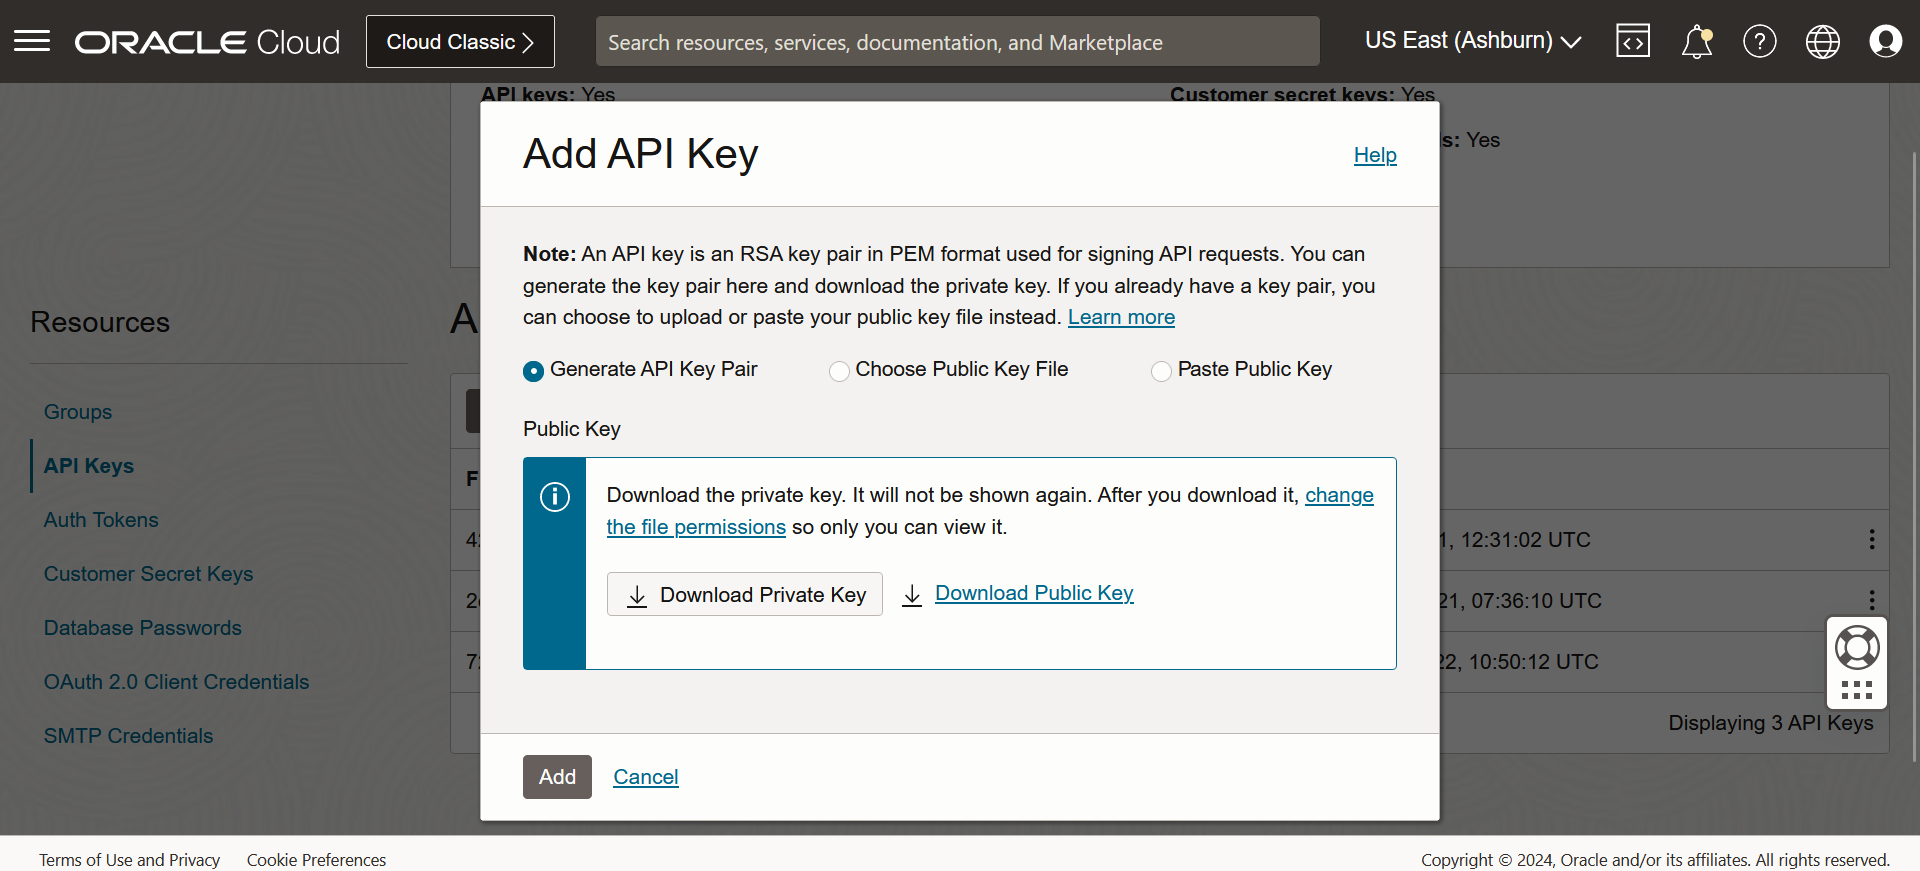
Task: Open Cloud Shell developer tools icon
Action: pos(1632,41)
